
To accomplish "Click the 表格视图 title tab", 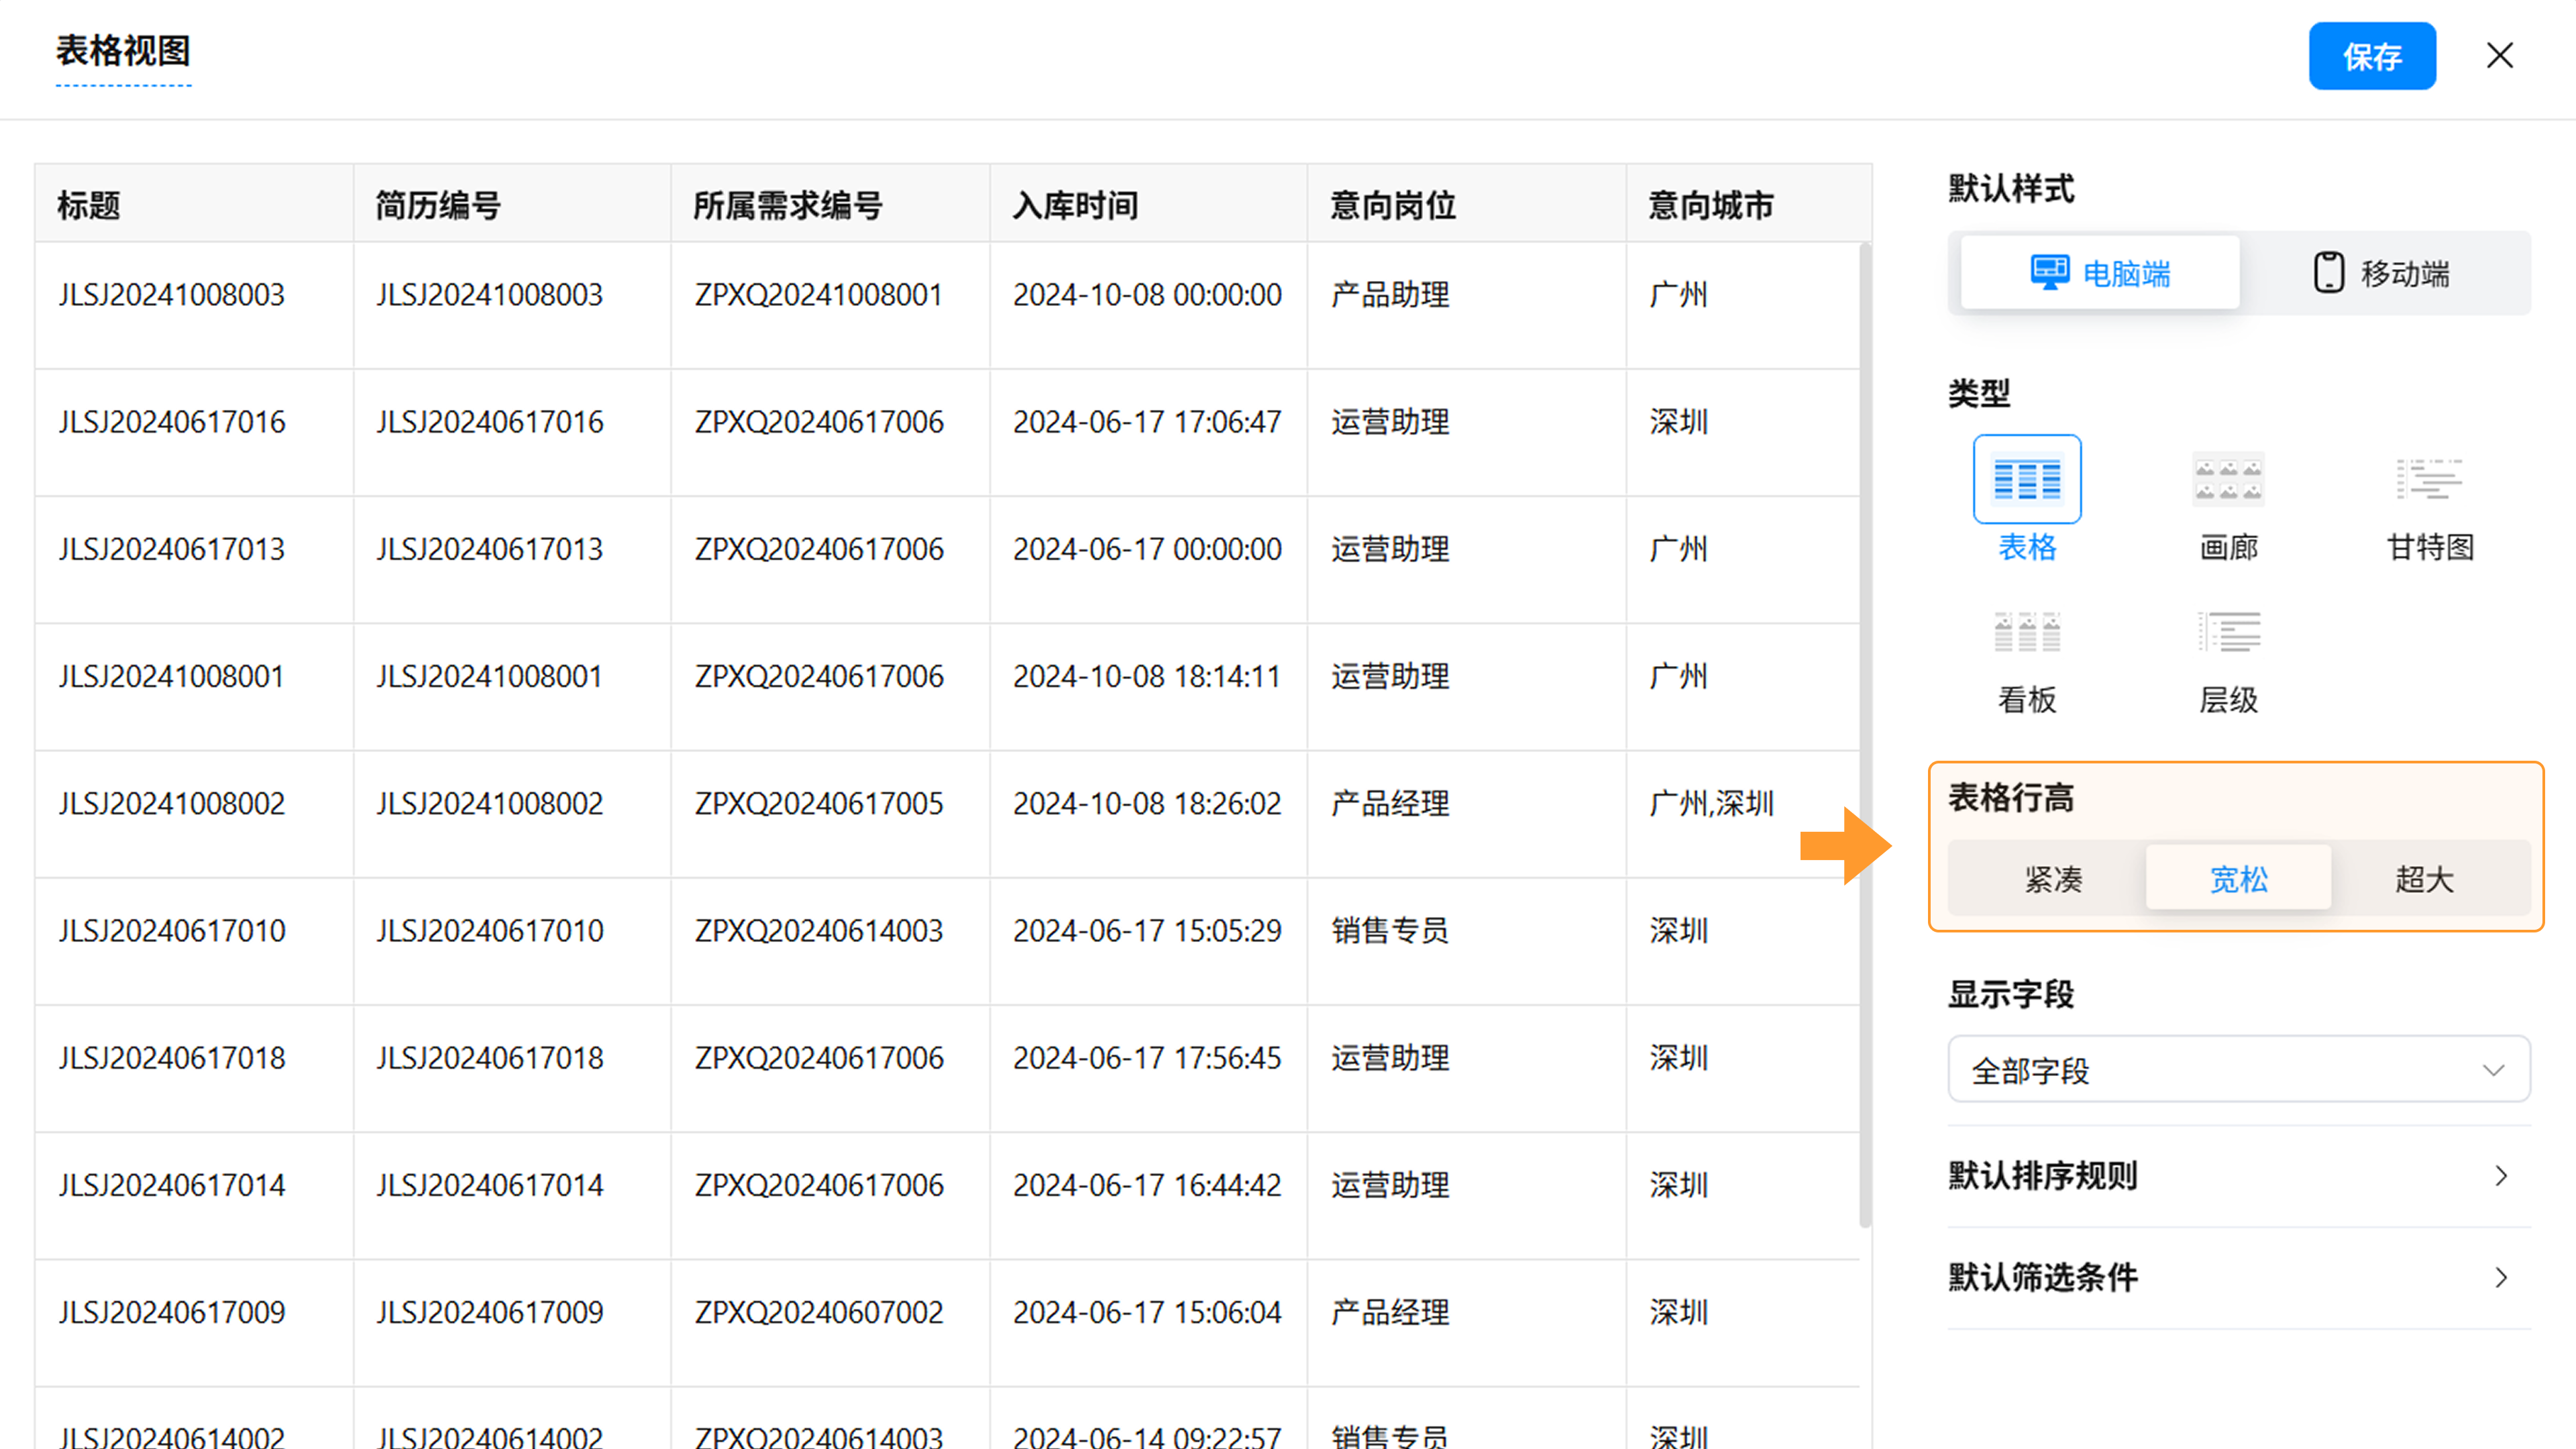I will (123, 52).
